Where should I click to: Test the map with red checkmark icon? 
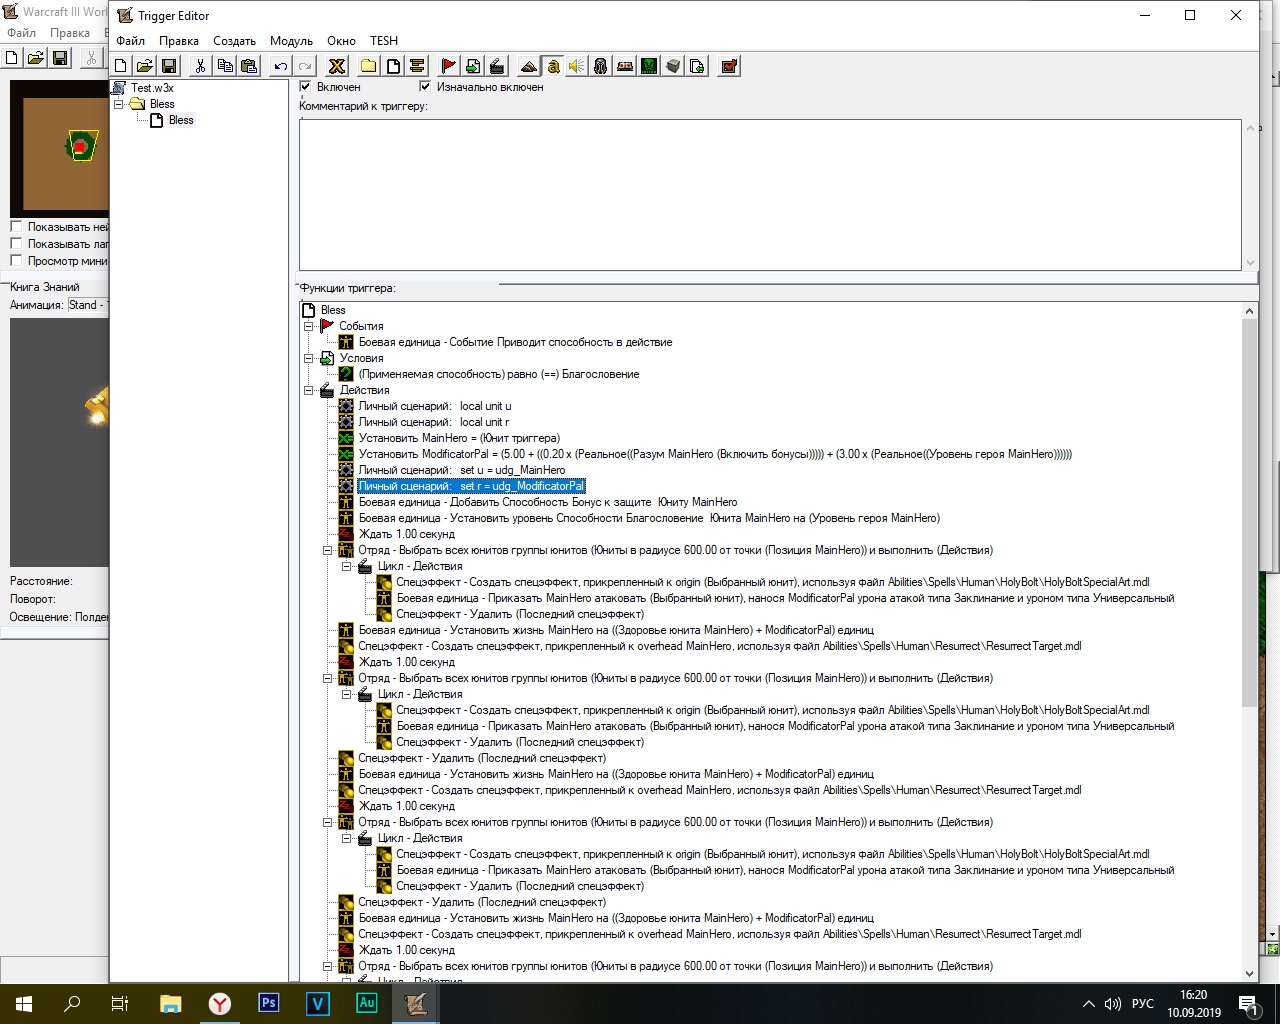click(x=729, y=66)
